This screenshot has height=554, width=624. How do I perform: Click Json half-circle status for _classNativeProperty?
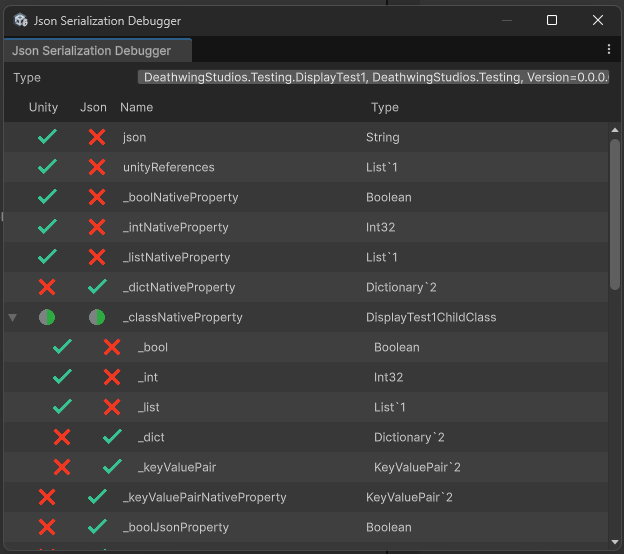tap(97, 317)
